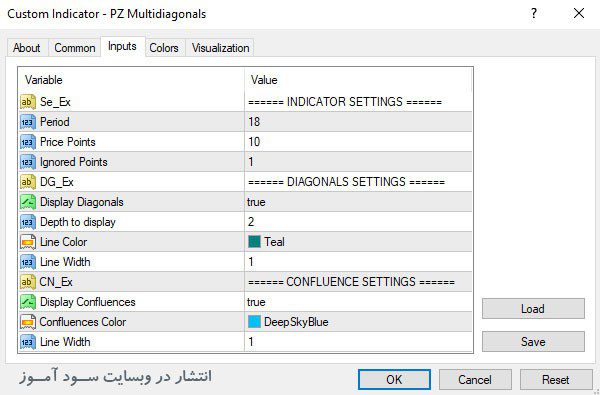Click the integer icon beside Depth to display

click(28, 222)
